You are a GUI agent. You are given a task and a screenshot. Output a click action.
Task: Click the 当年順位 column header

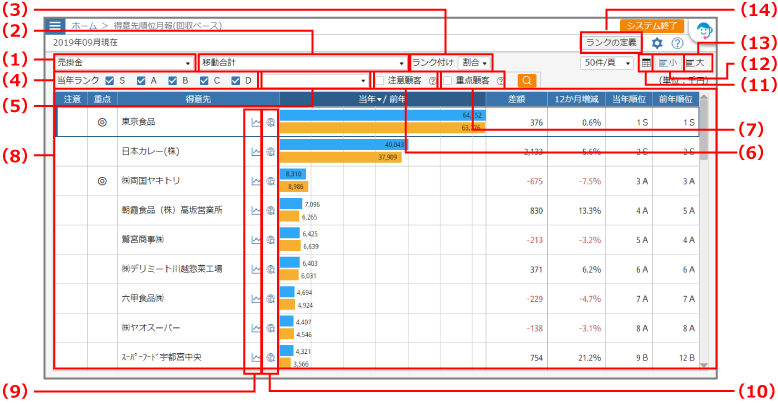pos(629,99)
